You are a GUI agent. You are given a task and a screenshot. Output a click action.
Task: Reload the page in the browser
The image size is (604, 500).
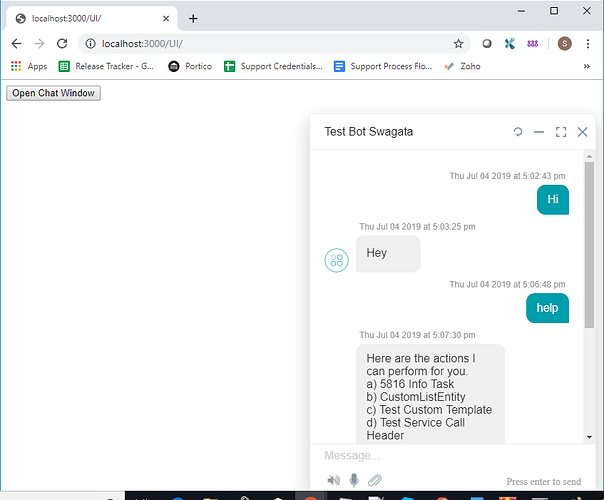point(62,44)
